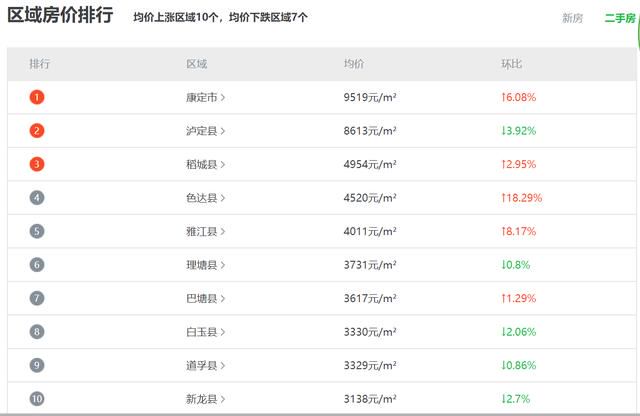Click the red rank 1 badge
The image size is (640, 416).
pos(37,97)
